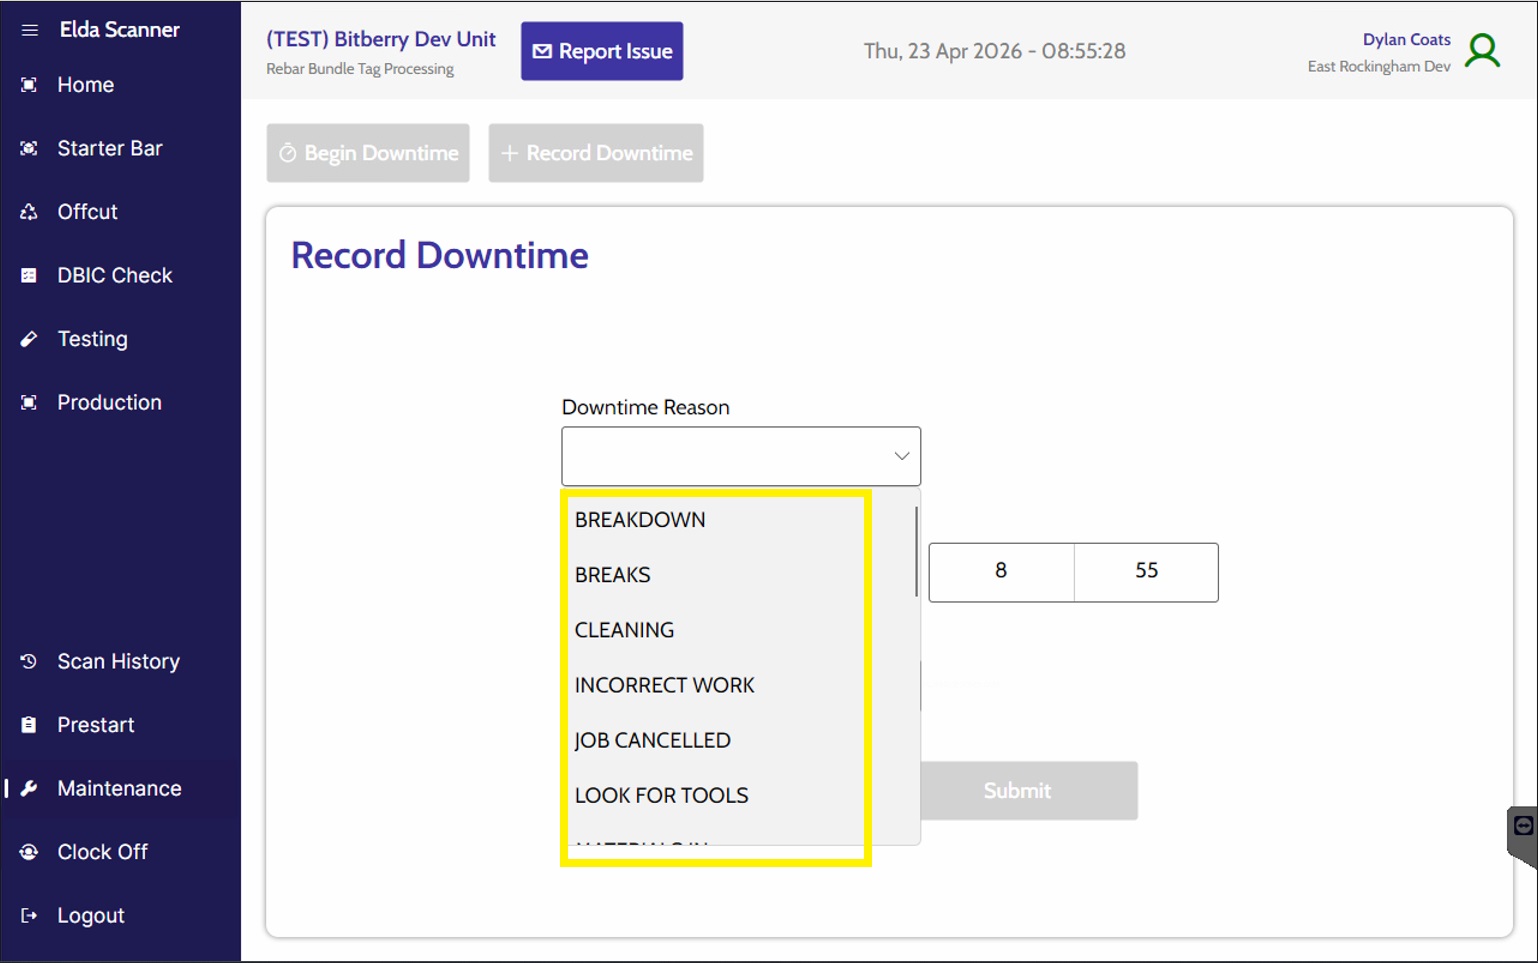This screenshot has width=1538, height=963.
Task: Click the Clock Off icon
Action: coord(29,852)
